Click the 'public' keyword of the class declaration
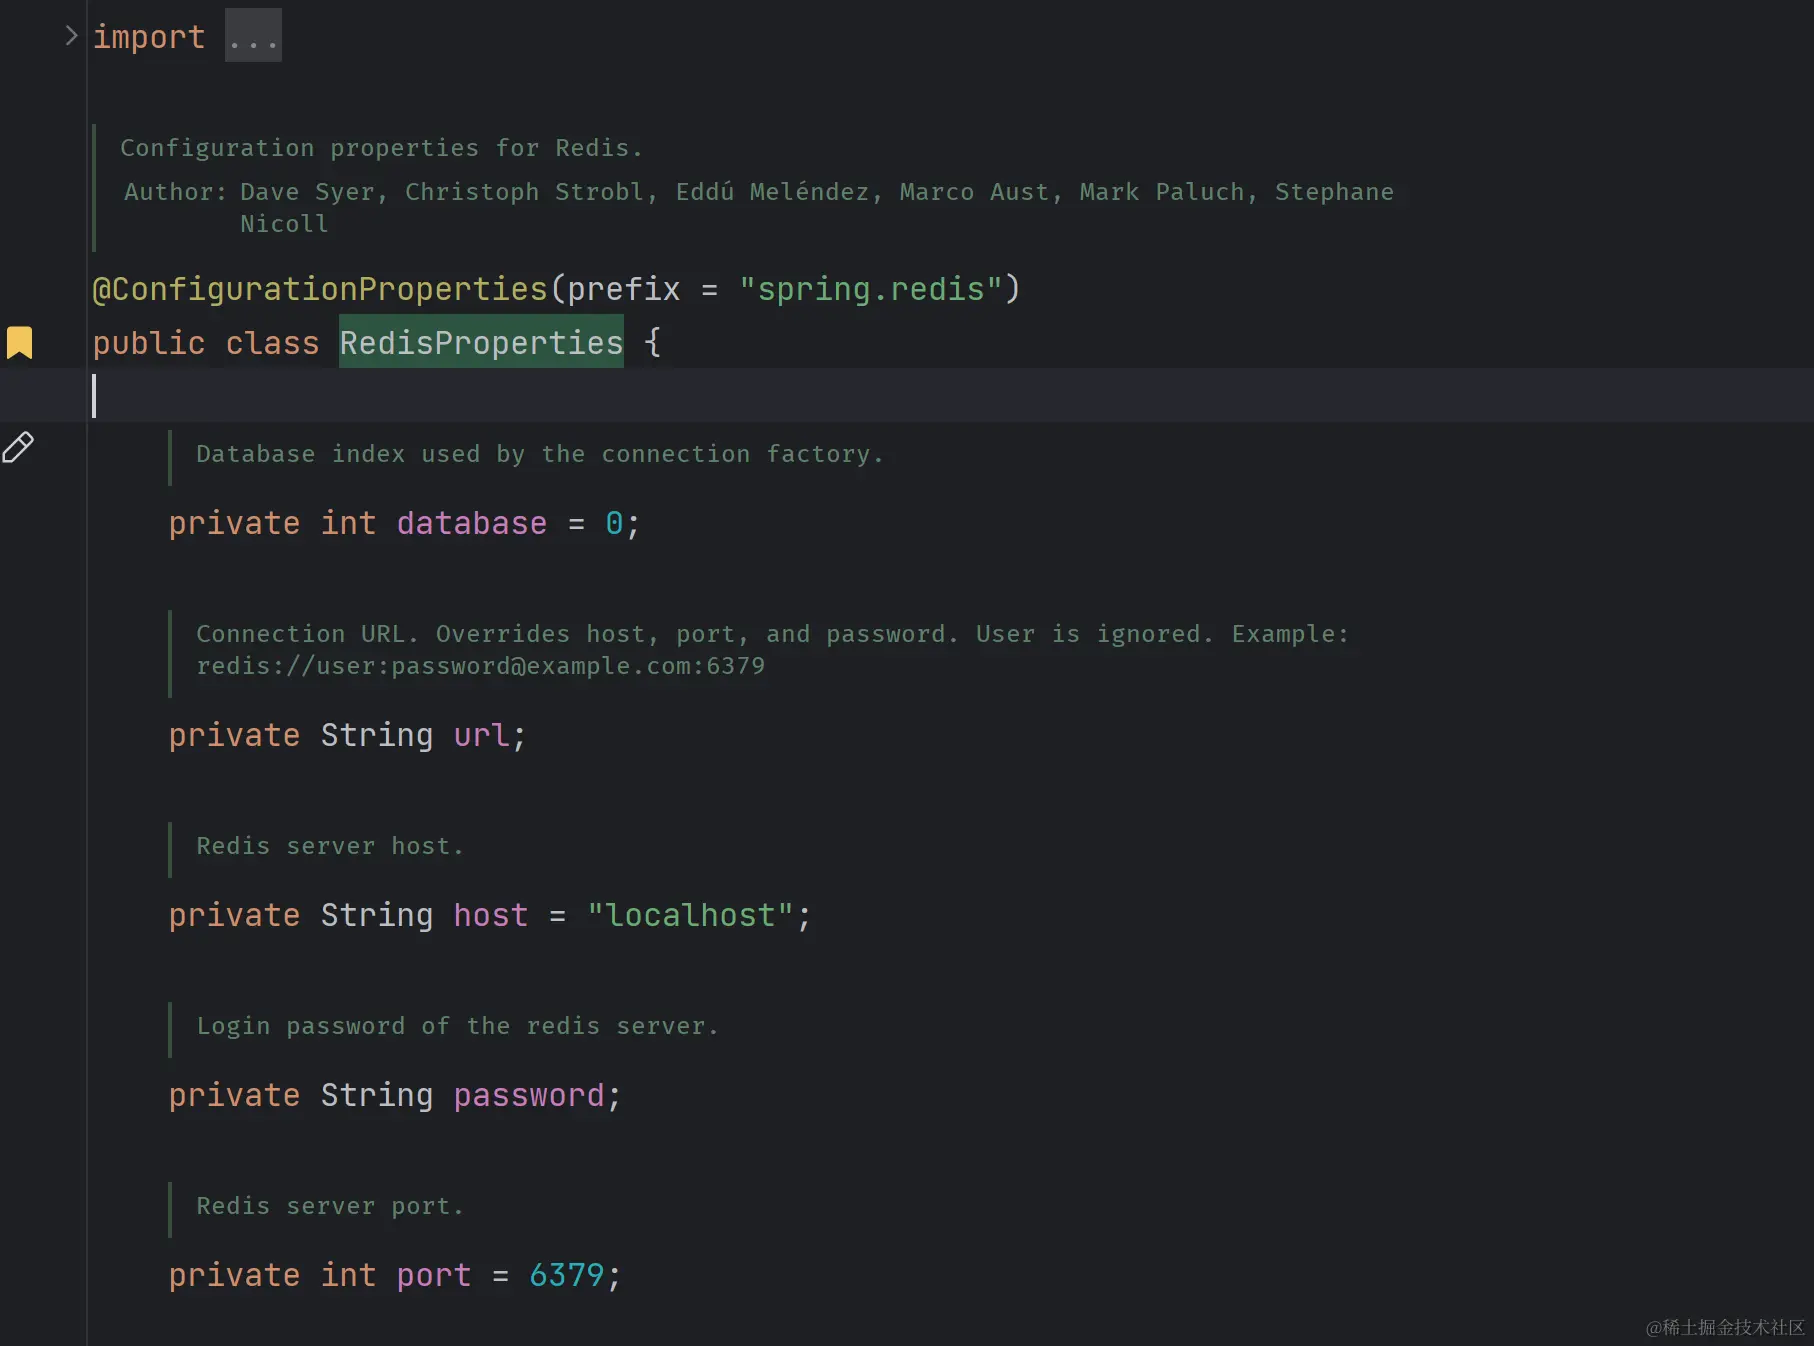This screenshot has height=1346, width=1814. click(x=149, y=343)
